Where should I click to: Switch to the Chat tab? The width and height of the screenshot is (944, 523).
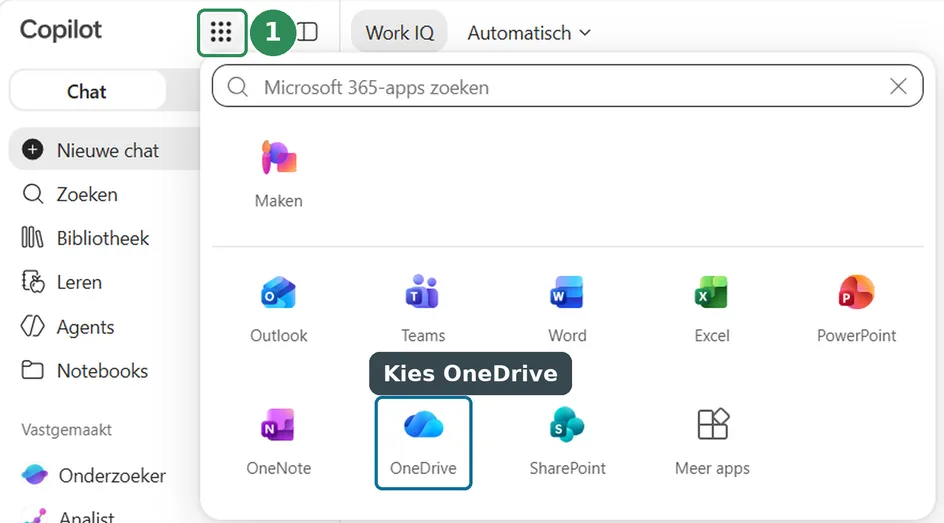87,91
